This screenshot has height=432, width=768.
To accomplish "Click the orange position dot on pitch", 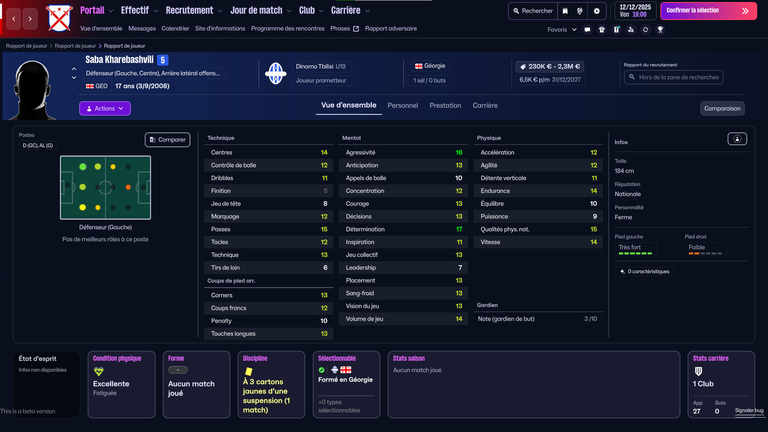I will (x=128, y=187).
